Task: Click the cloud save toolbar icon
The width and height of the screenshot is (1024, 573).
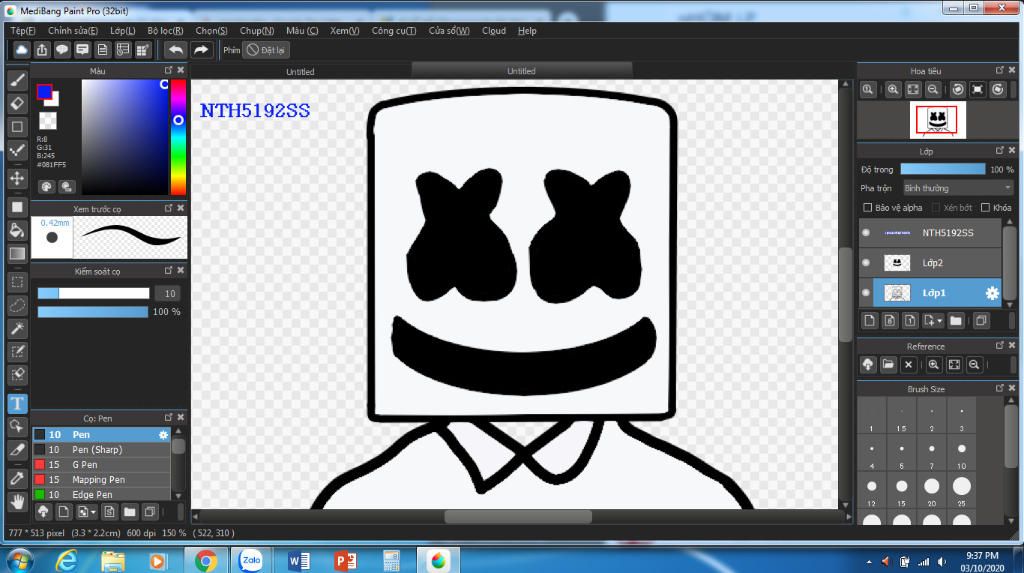Action: (x=22, y=50)
